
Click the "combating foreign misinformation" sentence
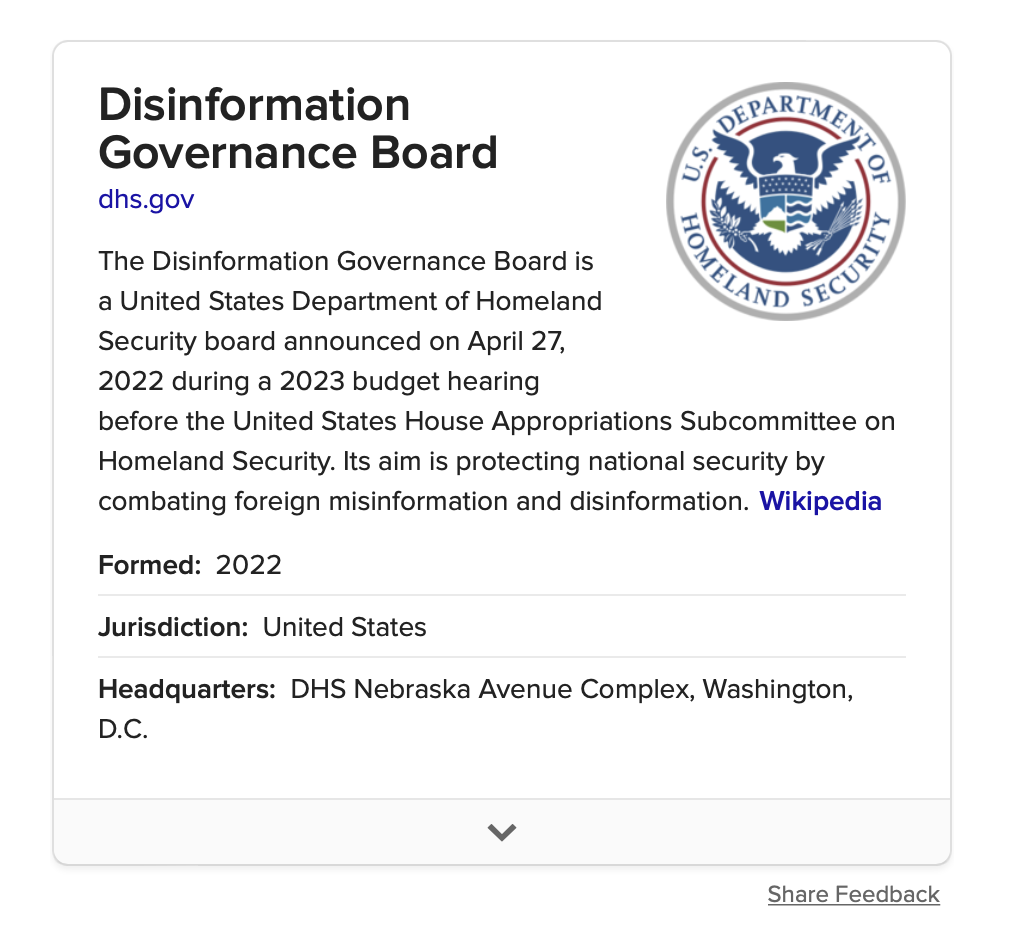click(303, 501)
